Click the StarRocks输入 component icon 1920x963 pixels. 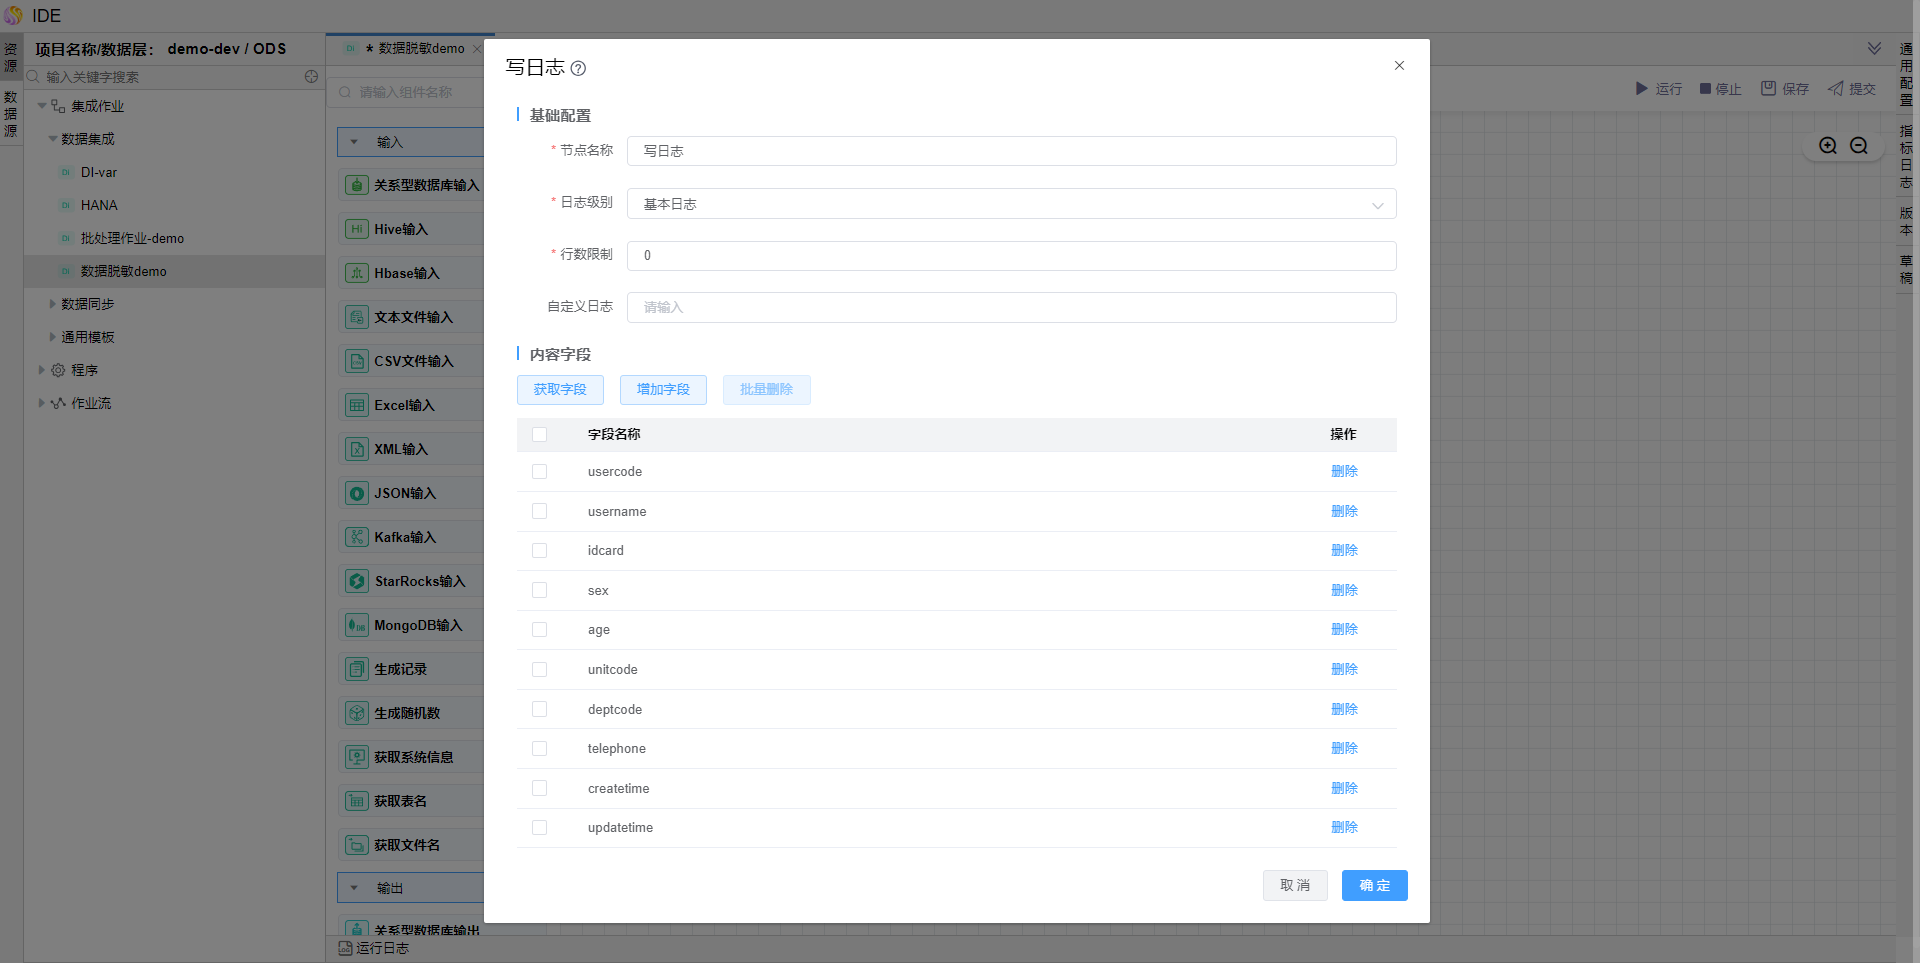(x=357, y=581)
